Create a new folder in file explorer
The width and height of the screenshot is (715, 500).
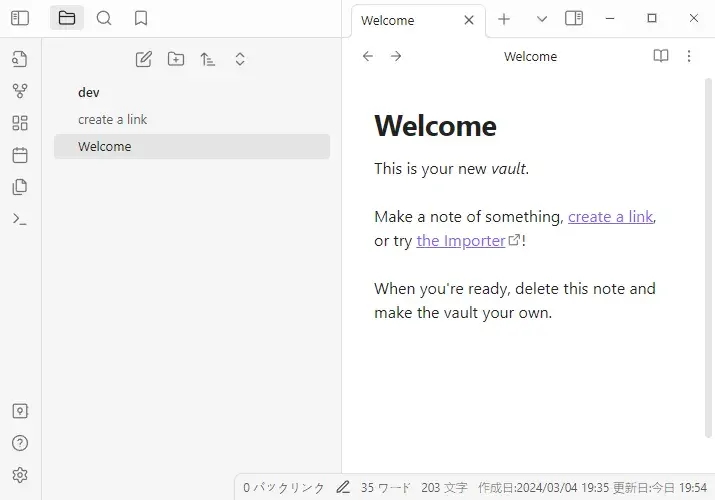pyautogui.click(x=176, y=59)
